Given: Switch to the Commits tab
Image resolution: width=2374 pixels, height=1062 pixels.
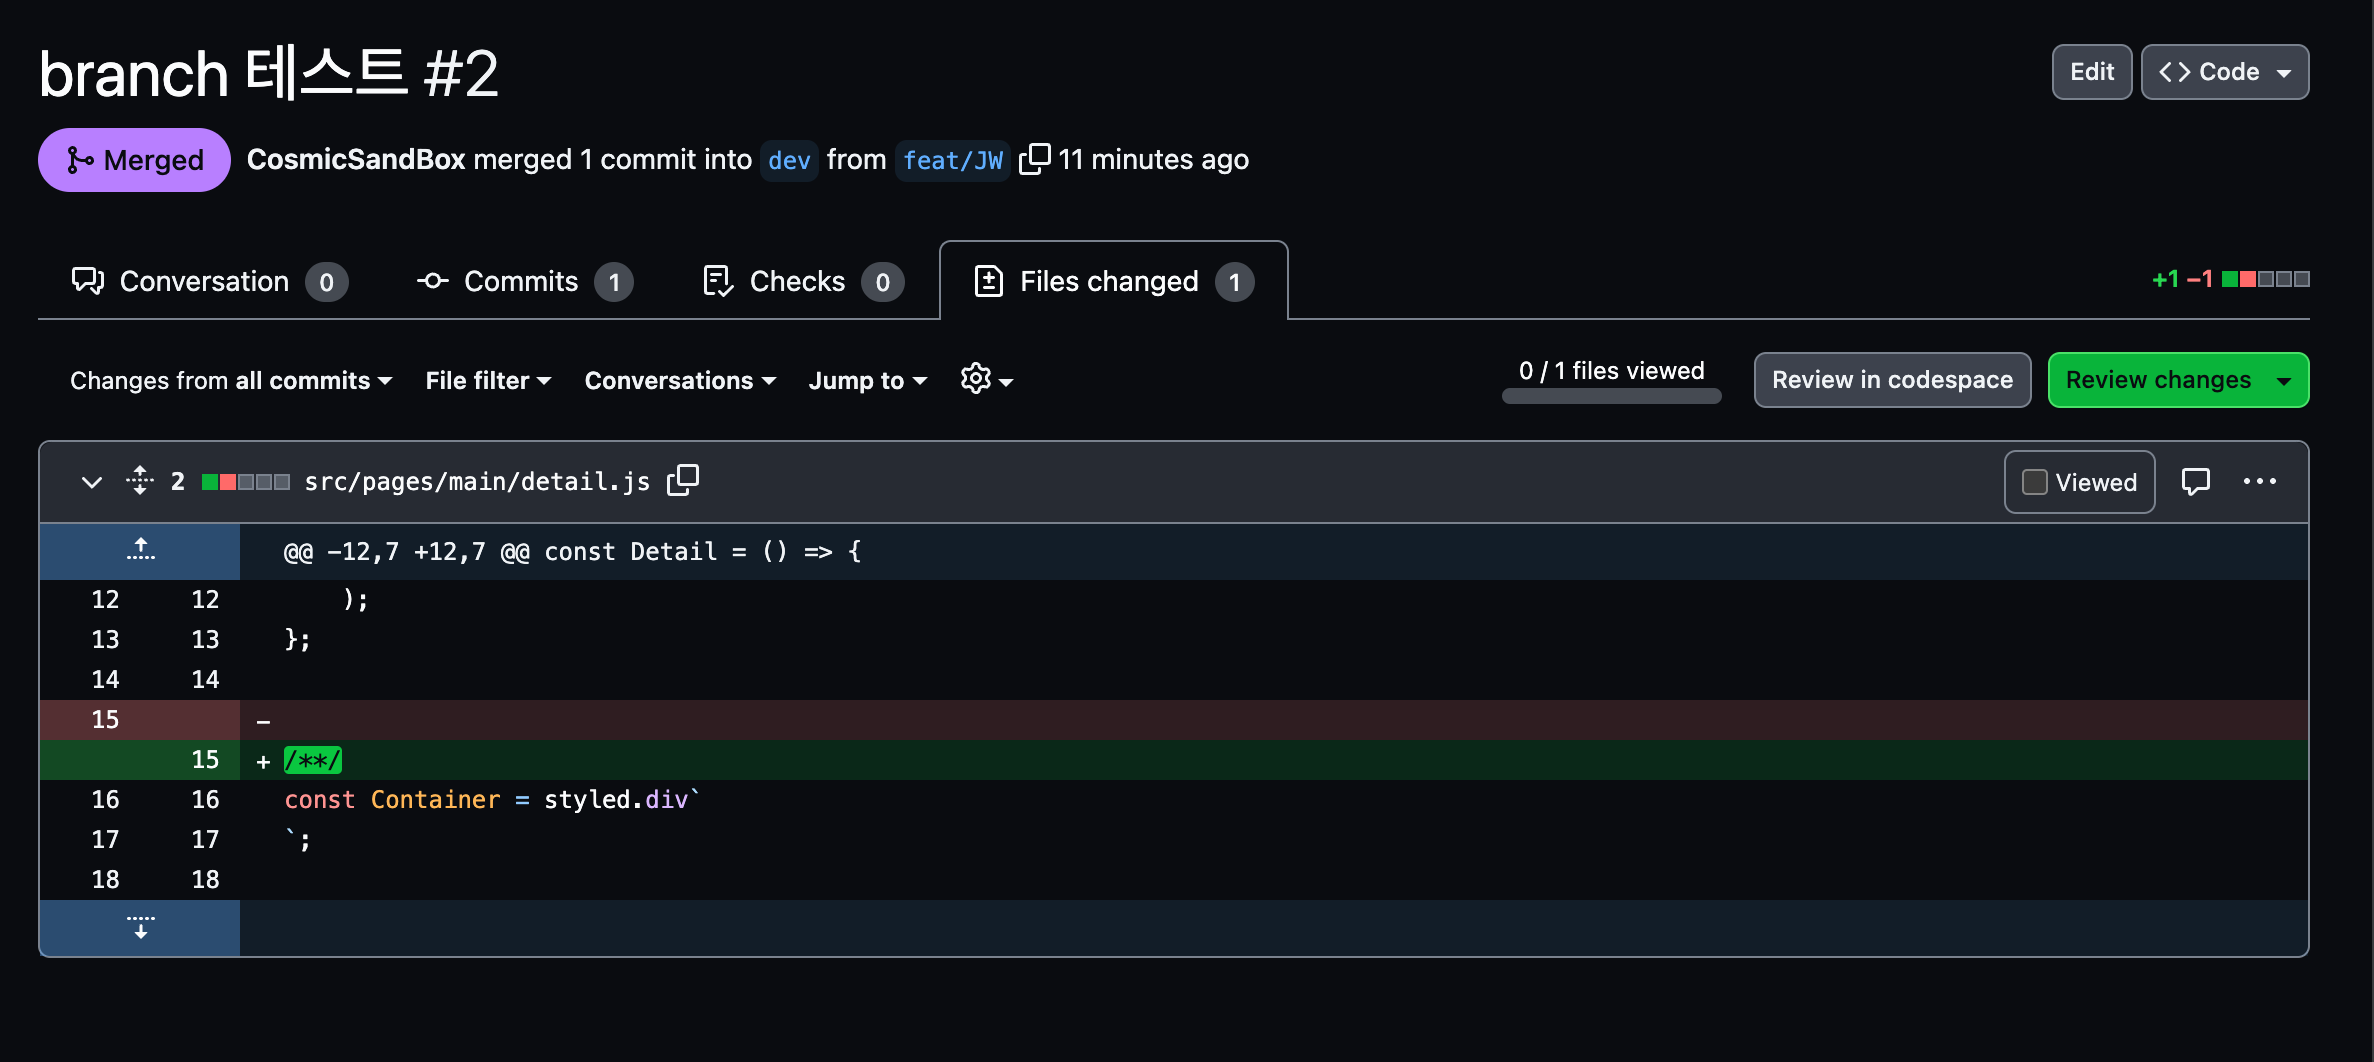Looking at the screenshot, I should click(521, 281).
